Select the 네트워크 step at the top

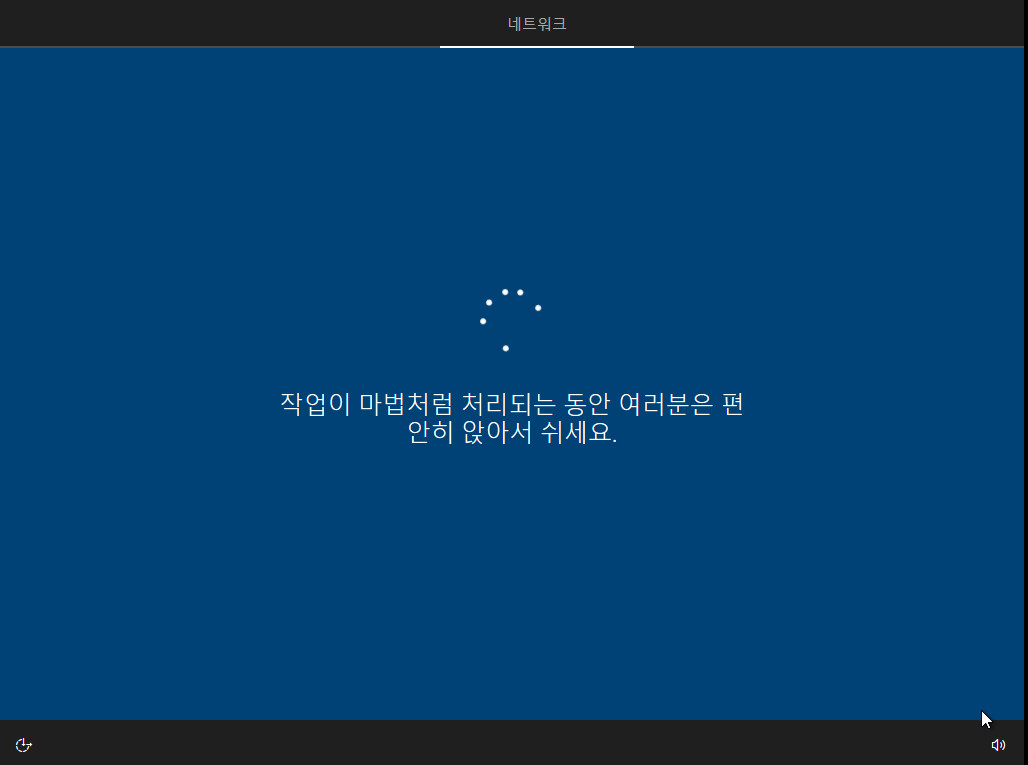536,24
